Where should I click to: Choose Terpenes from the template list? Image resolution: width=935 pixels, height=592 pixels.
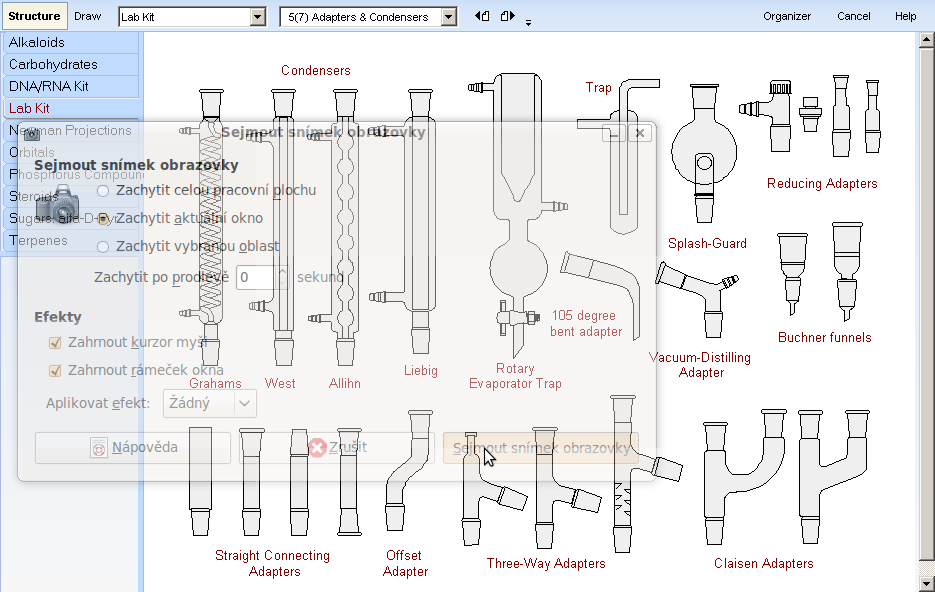tap(71, 241)
